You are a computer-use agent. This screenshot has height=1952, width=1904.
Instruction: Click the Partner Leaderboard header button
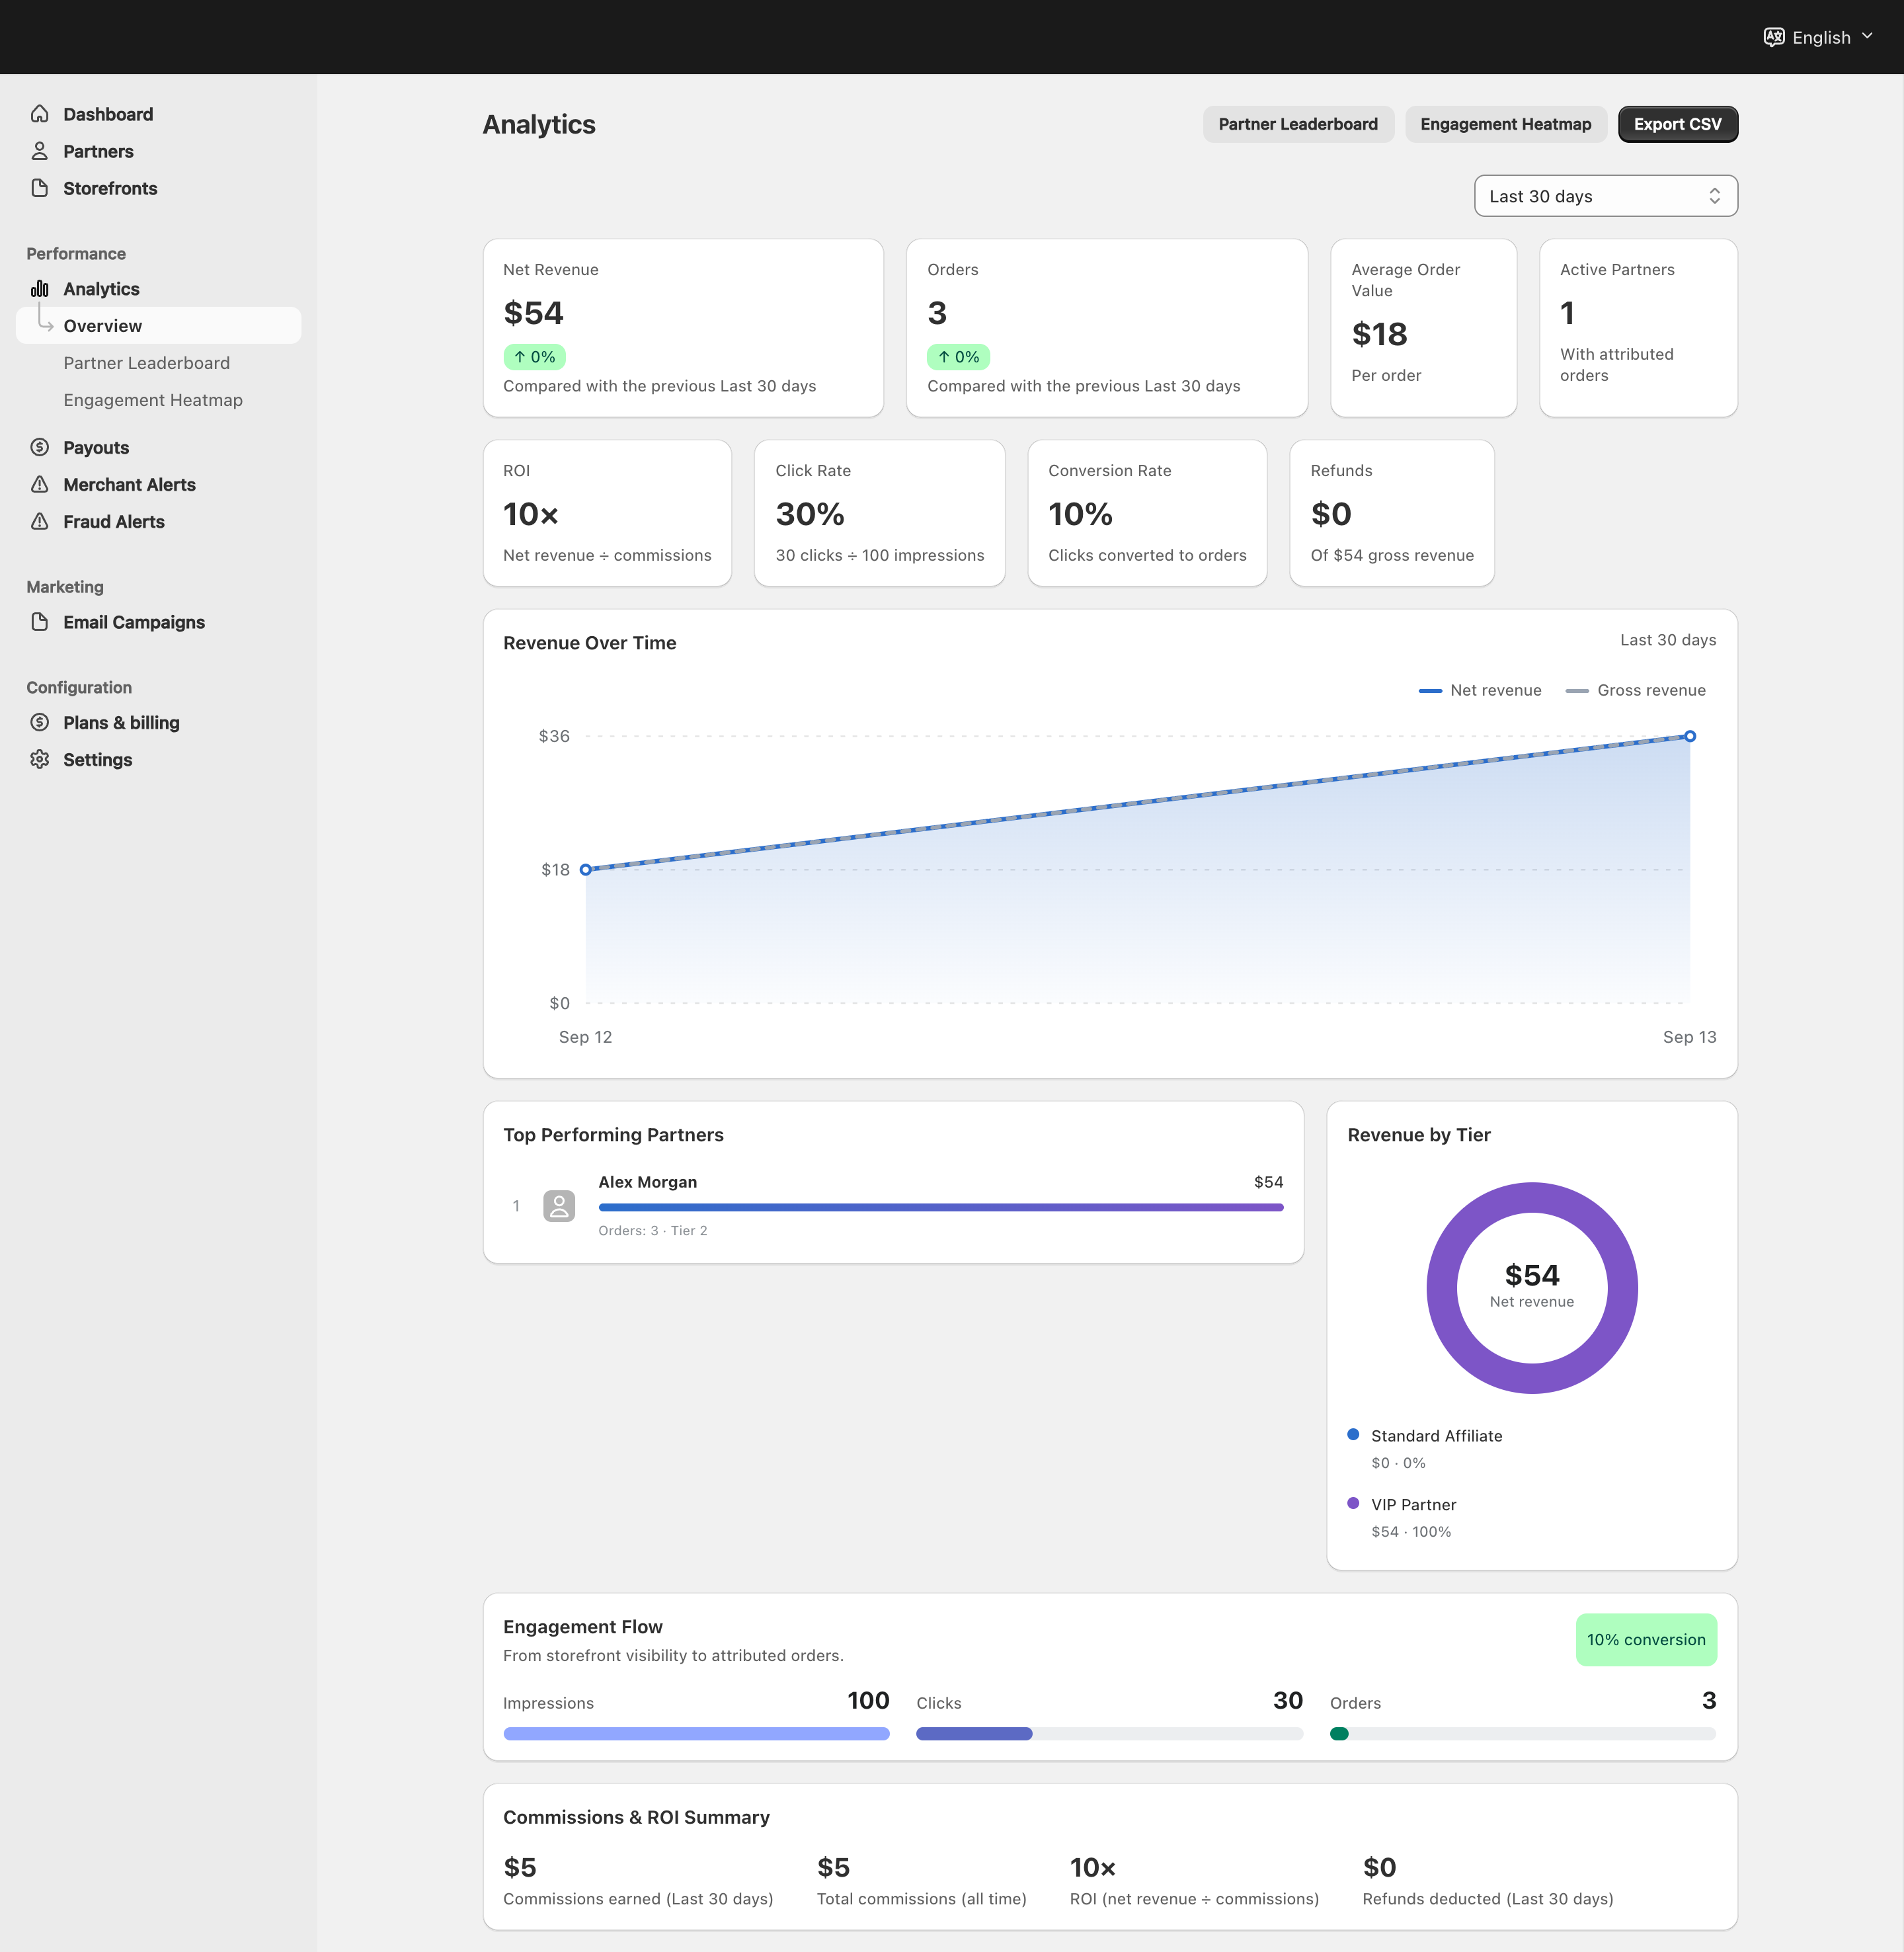pos(1297,124)
